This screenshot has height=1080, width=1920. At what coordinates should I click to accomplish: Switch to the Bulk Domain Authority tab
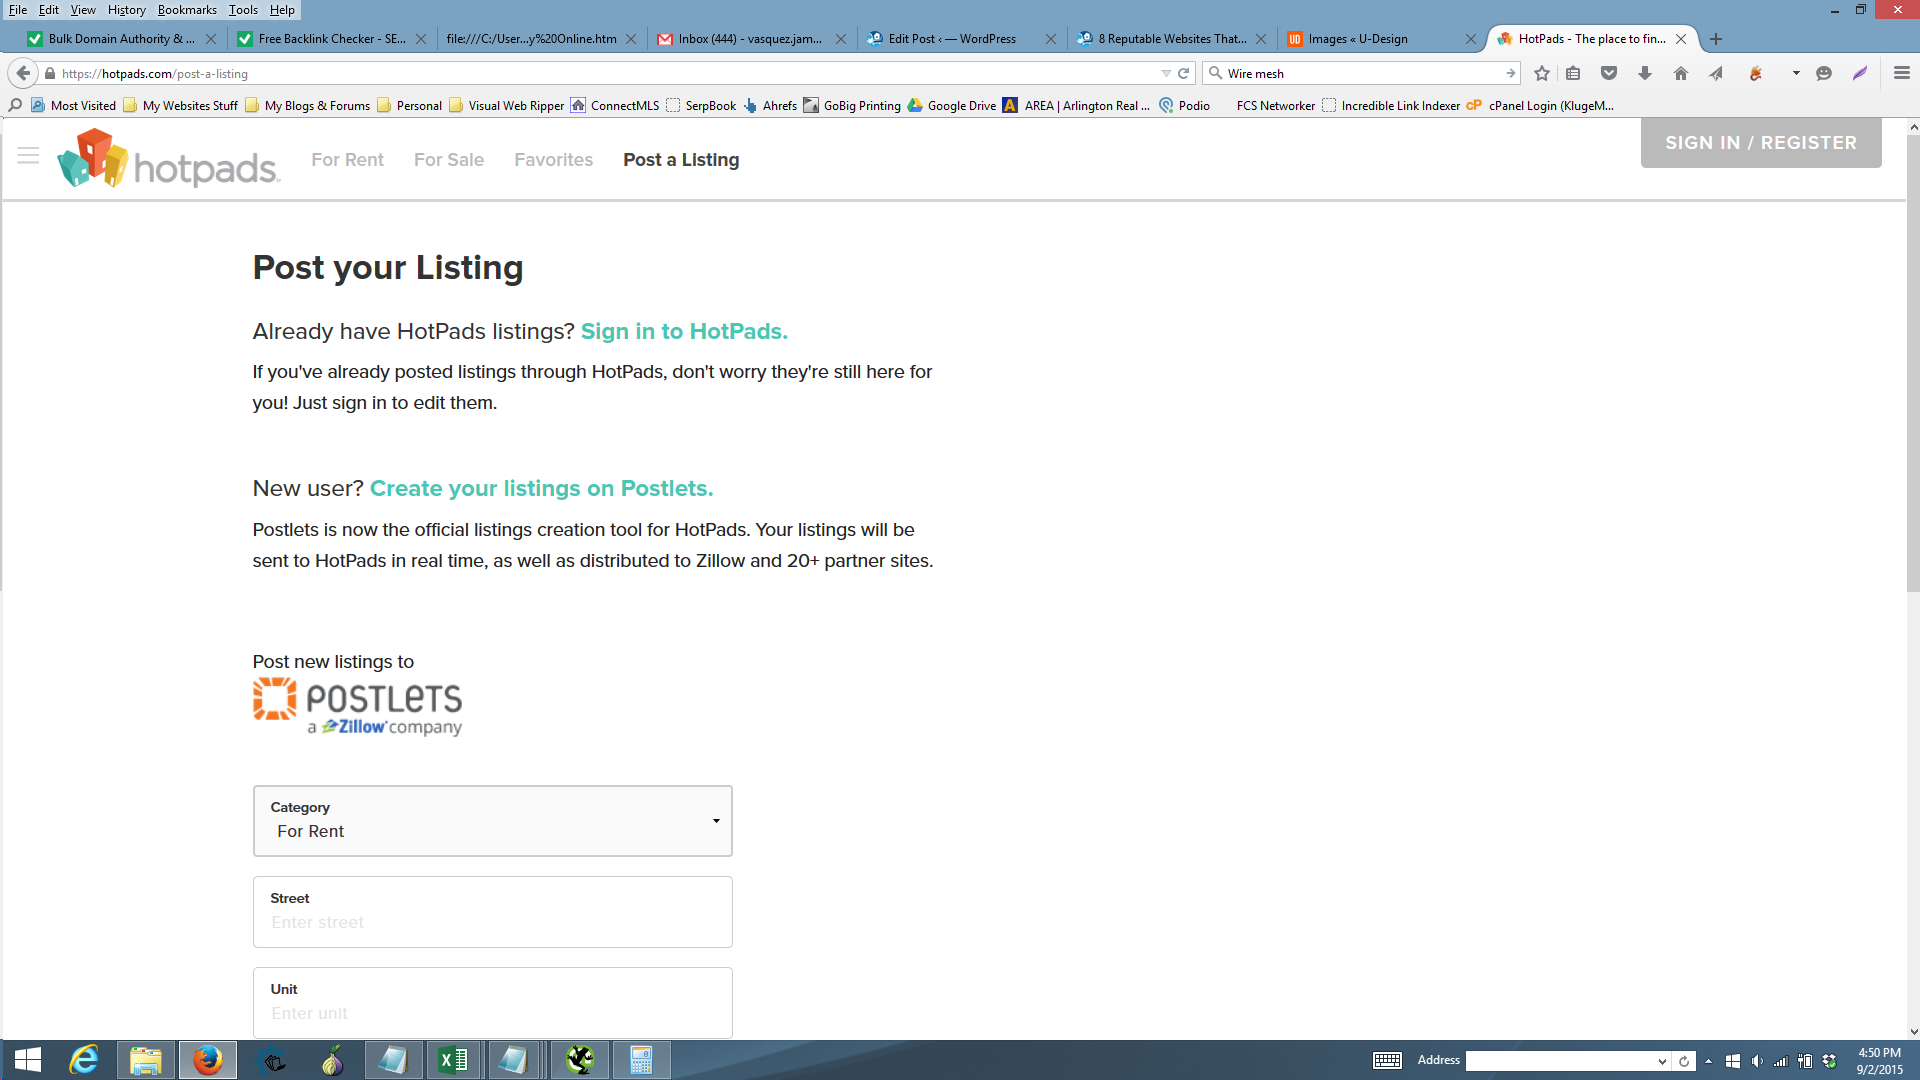coord(122,39)
